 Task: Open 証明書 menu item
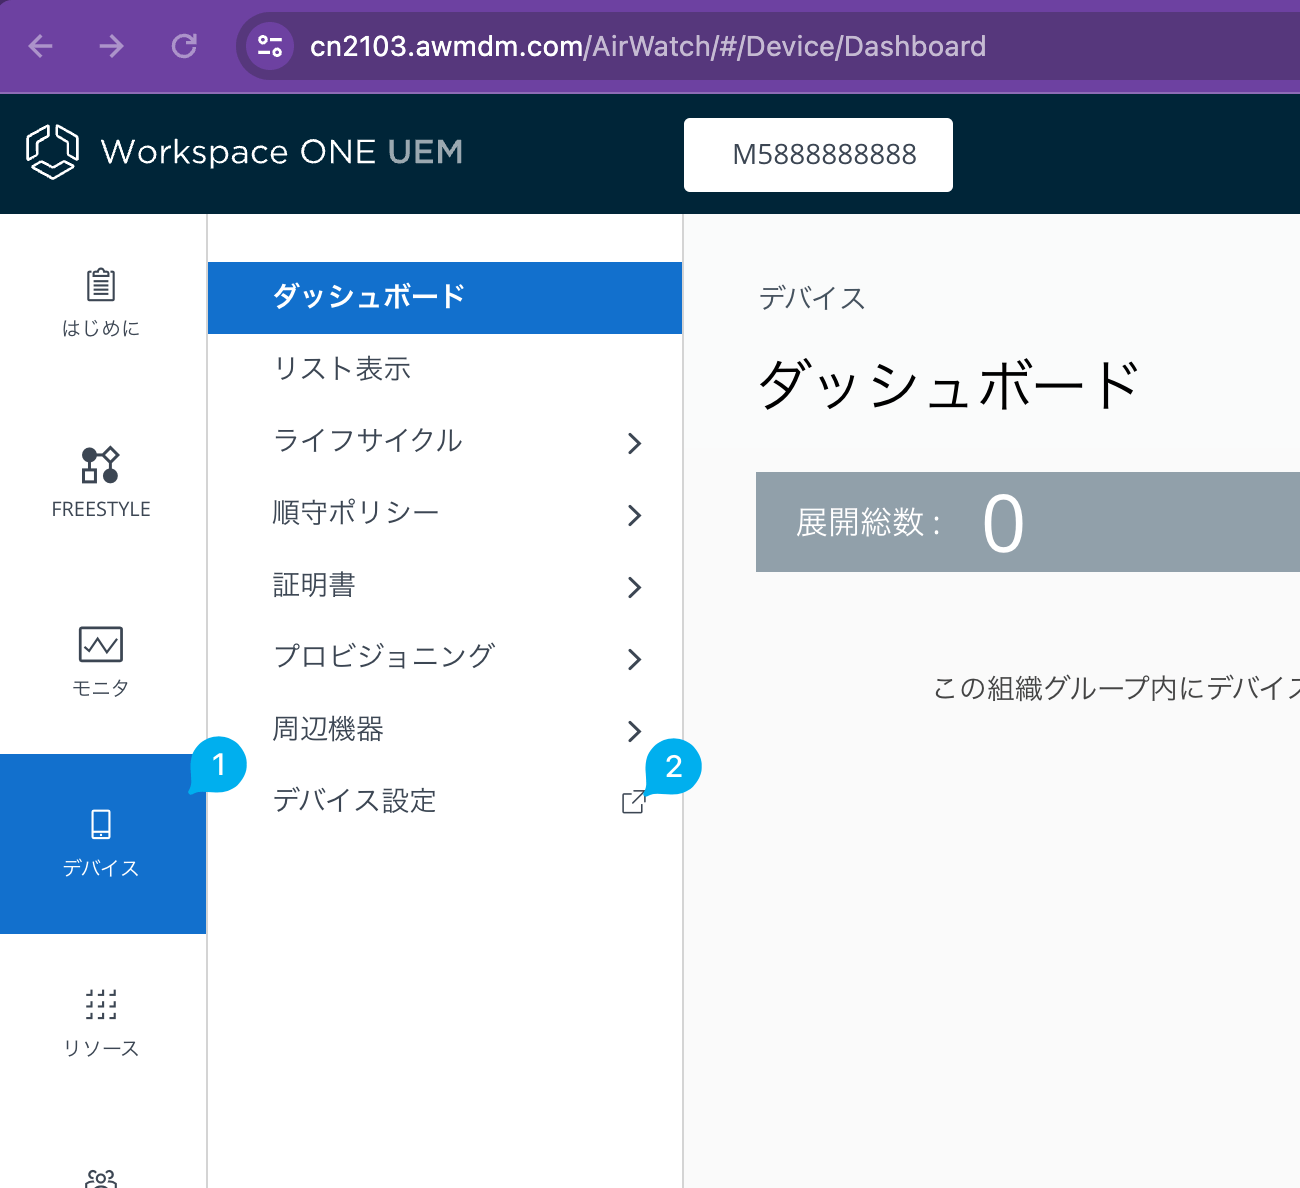tap(445, 585)
